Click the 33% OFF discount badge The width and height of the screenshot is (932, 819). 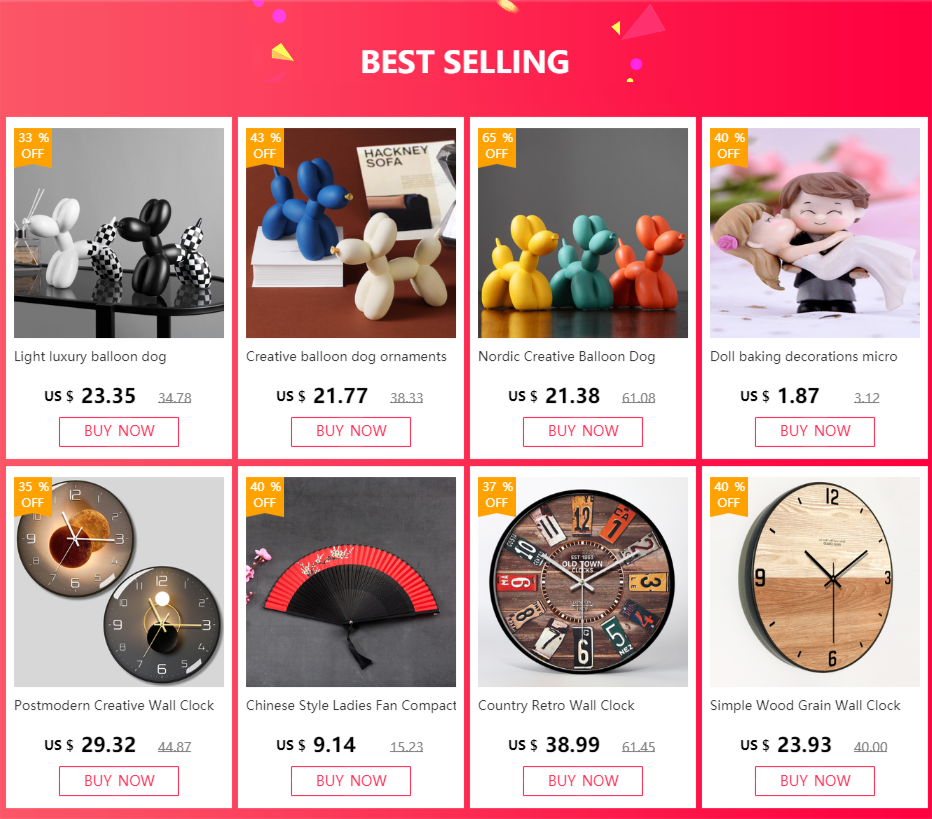point(33,146)
